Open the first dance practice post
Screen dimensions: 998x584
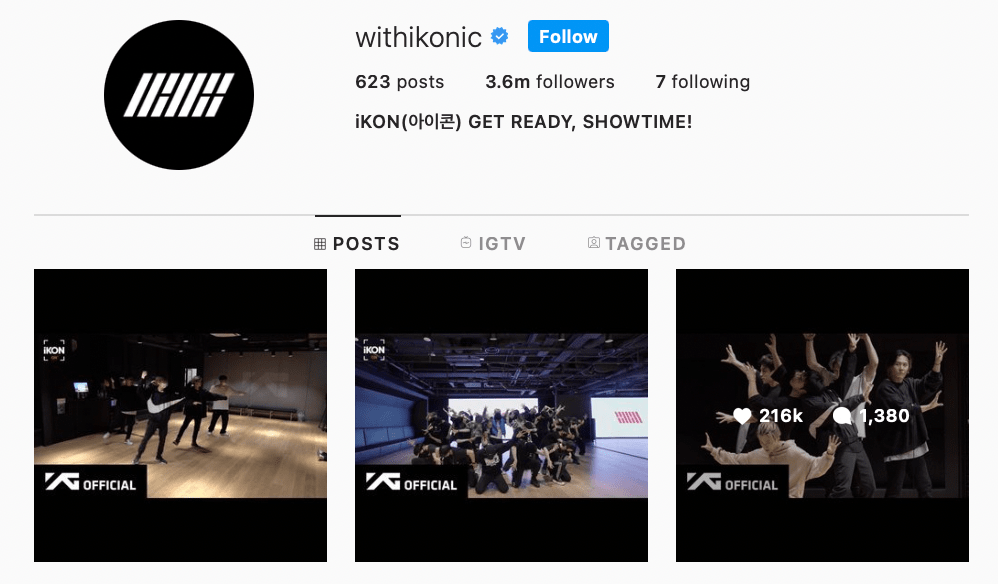click(x=180, y=415)
